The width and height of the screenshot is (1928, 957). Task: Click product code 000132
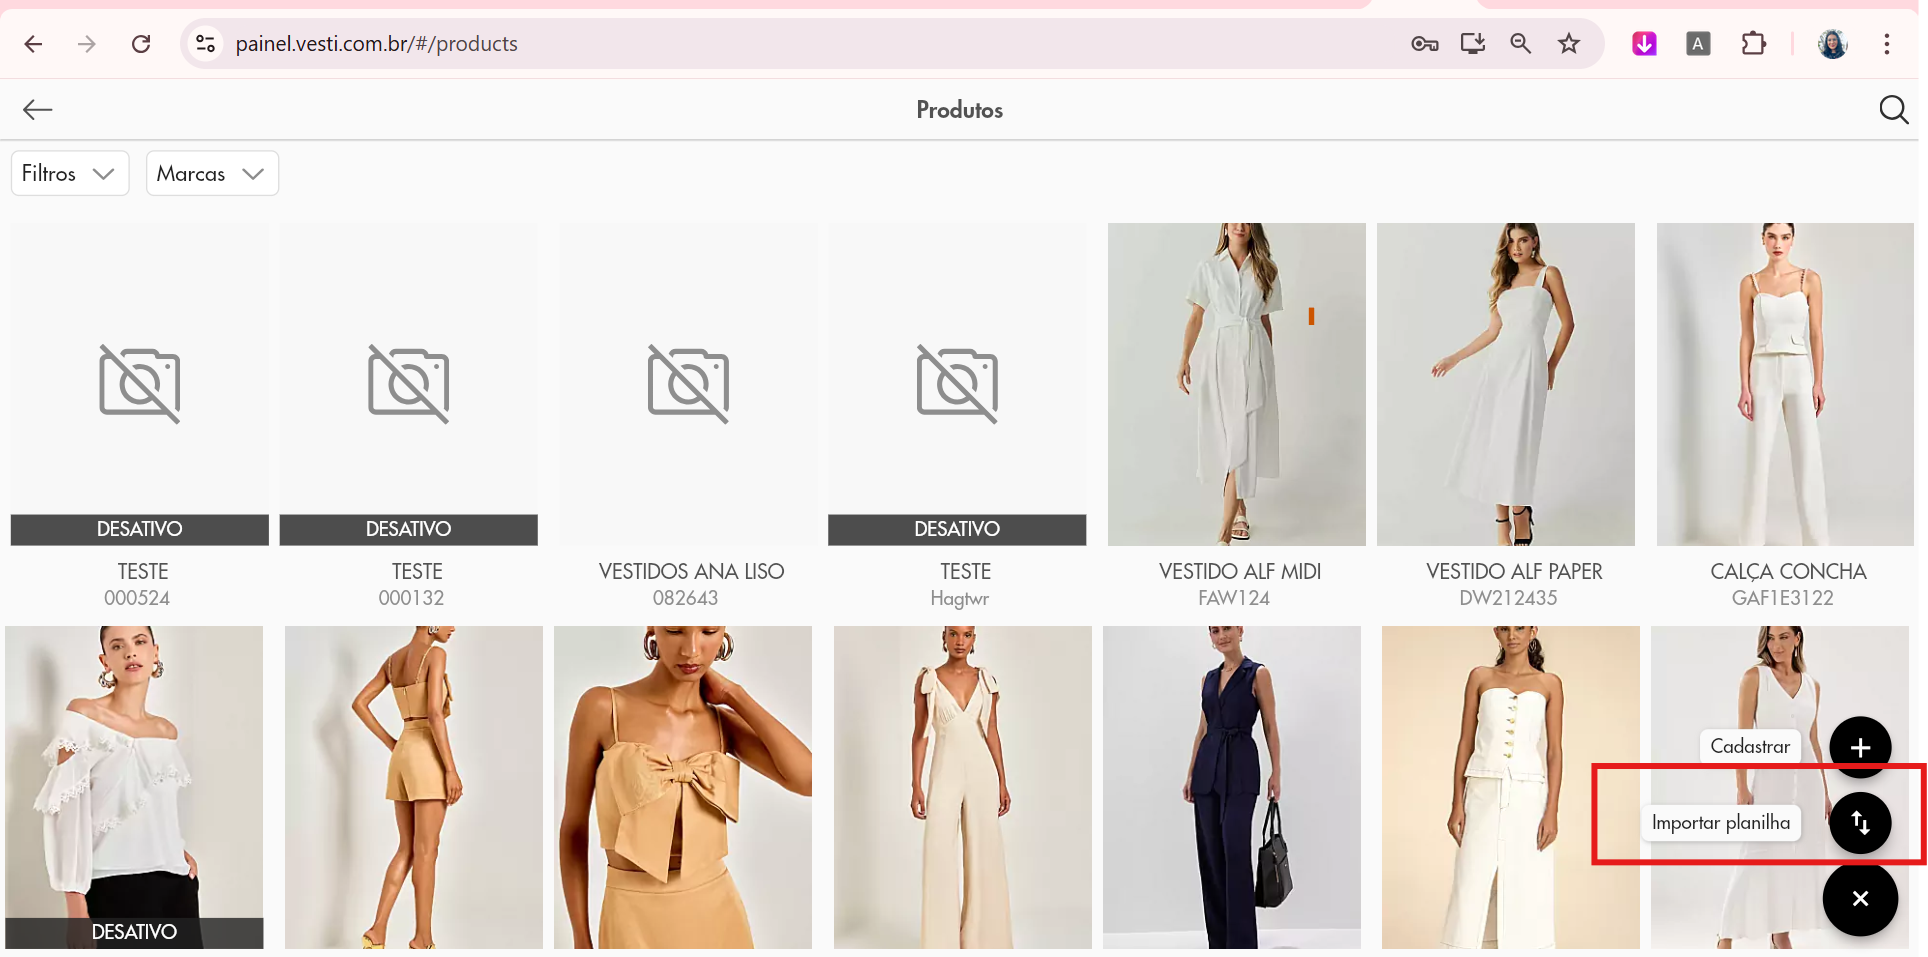(x=411, y=598)
